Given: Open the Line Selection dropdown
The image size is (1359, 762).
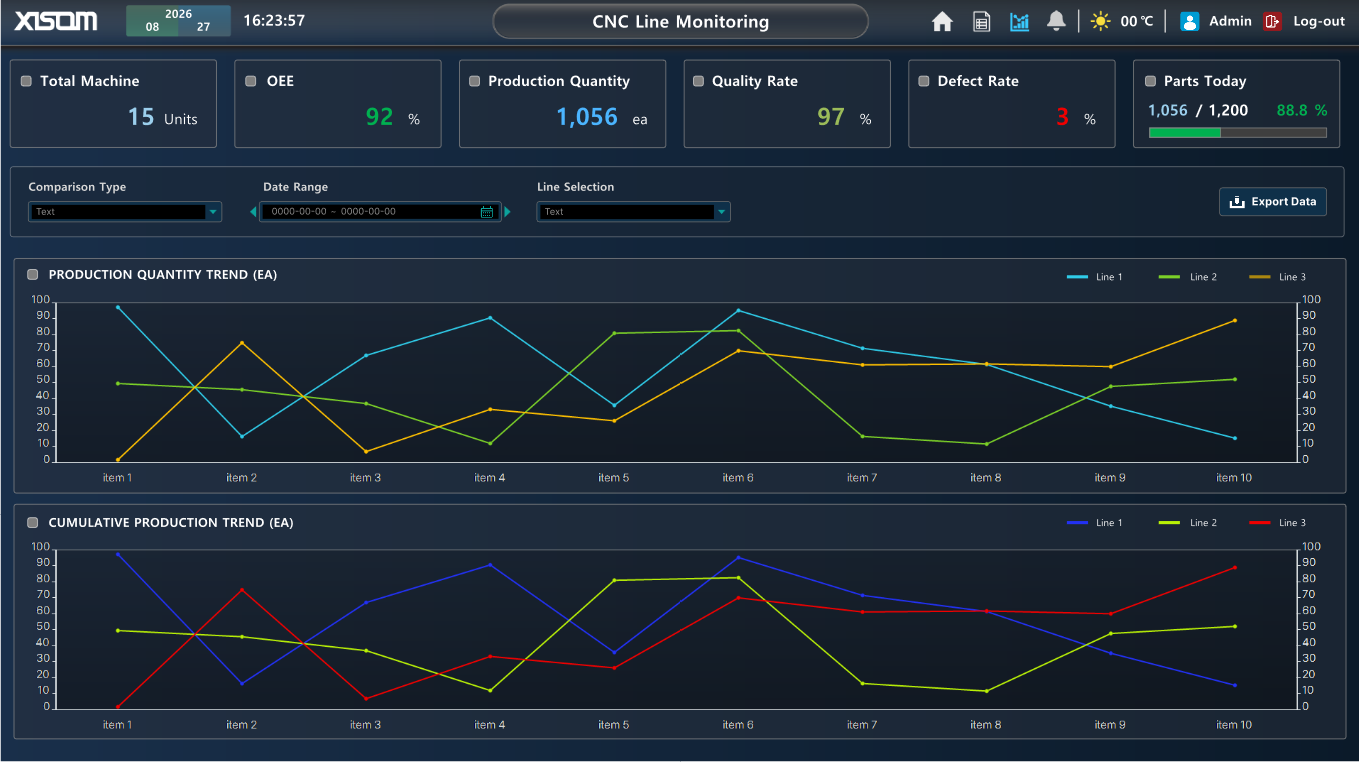Looking at the screenshot, I should 634,212.
